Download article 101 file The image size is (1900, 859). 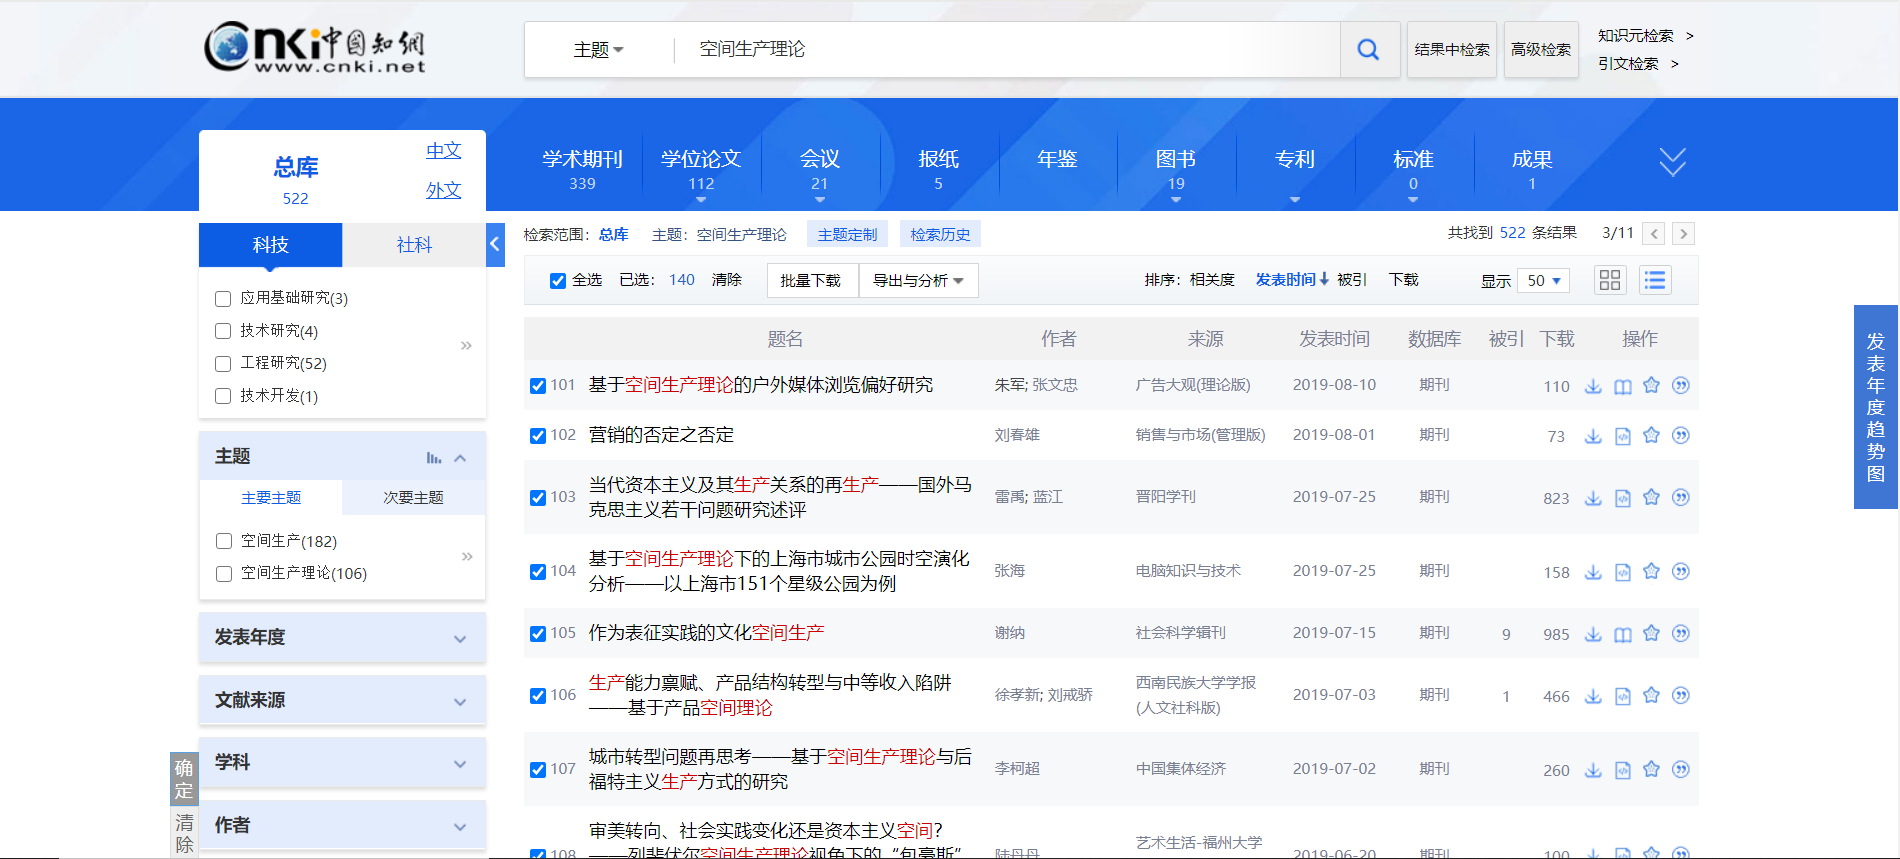[x=1593, y=386]
